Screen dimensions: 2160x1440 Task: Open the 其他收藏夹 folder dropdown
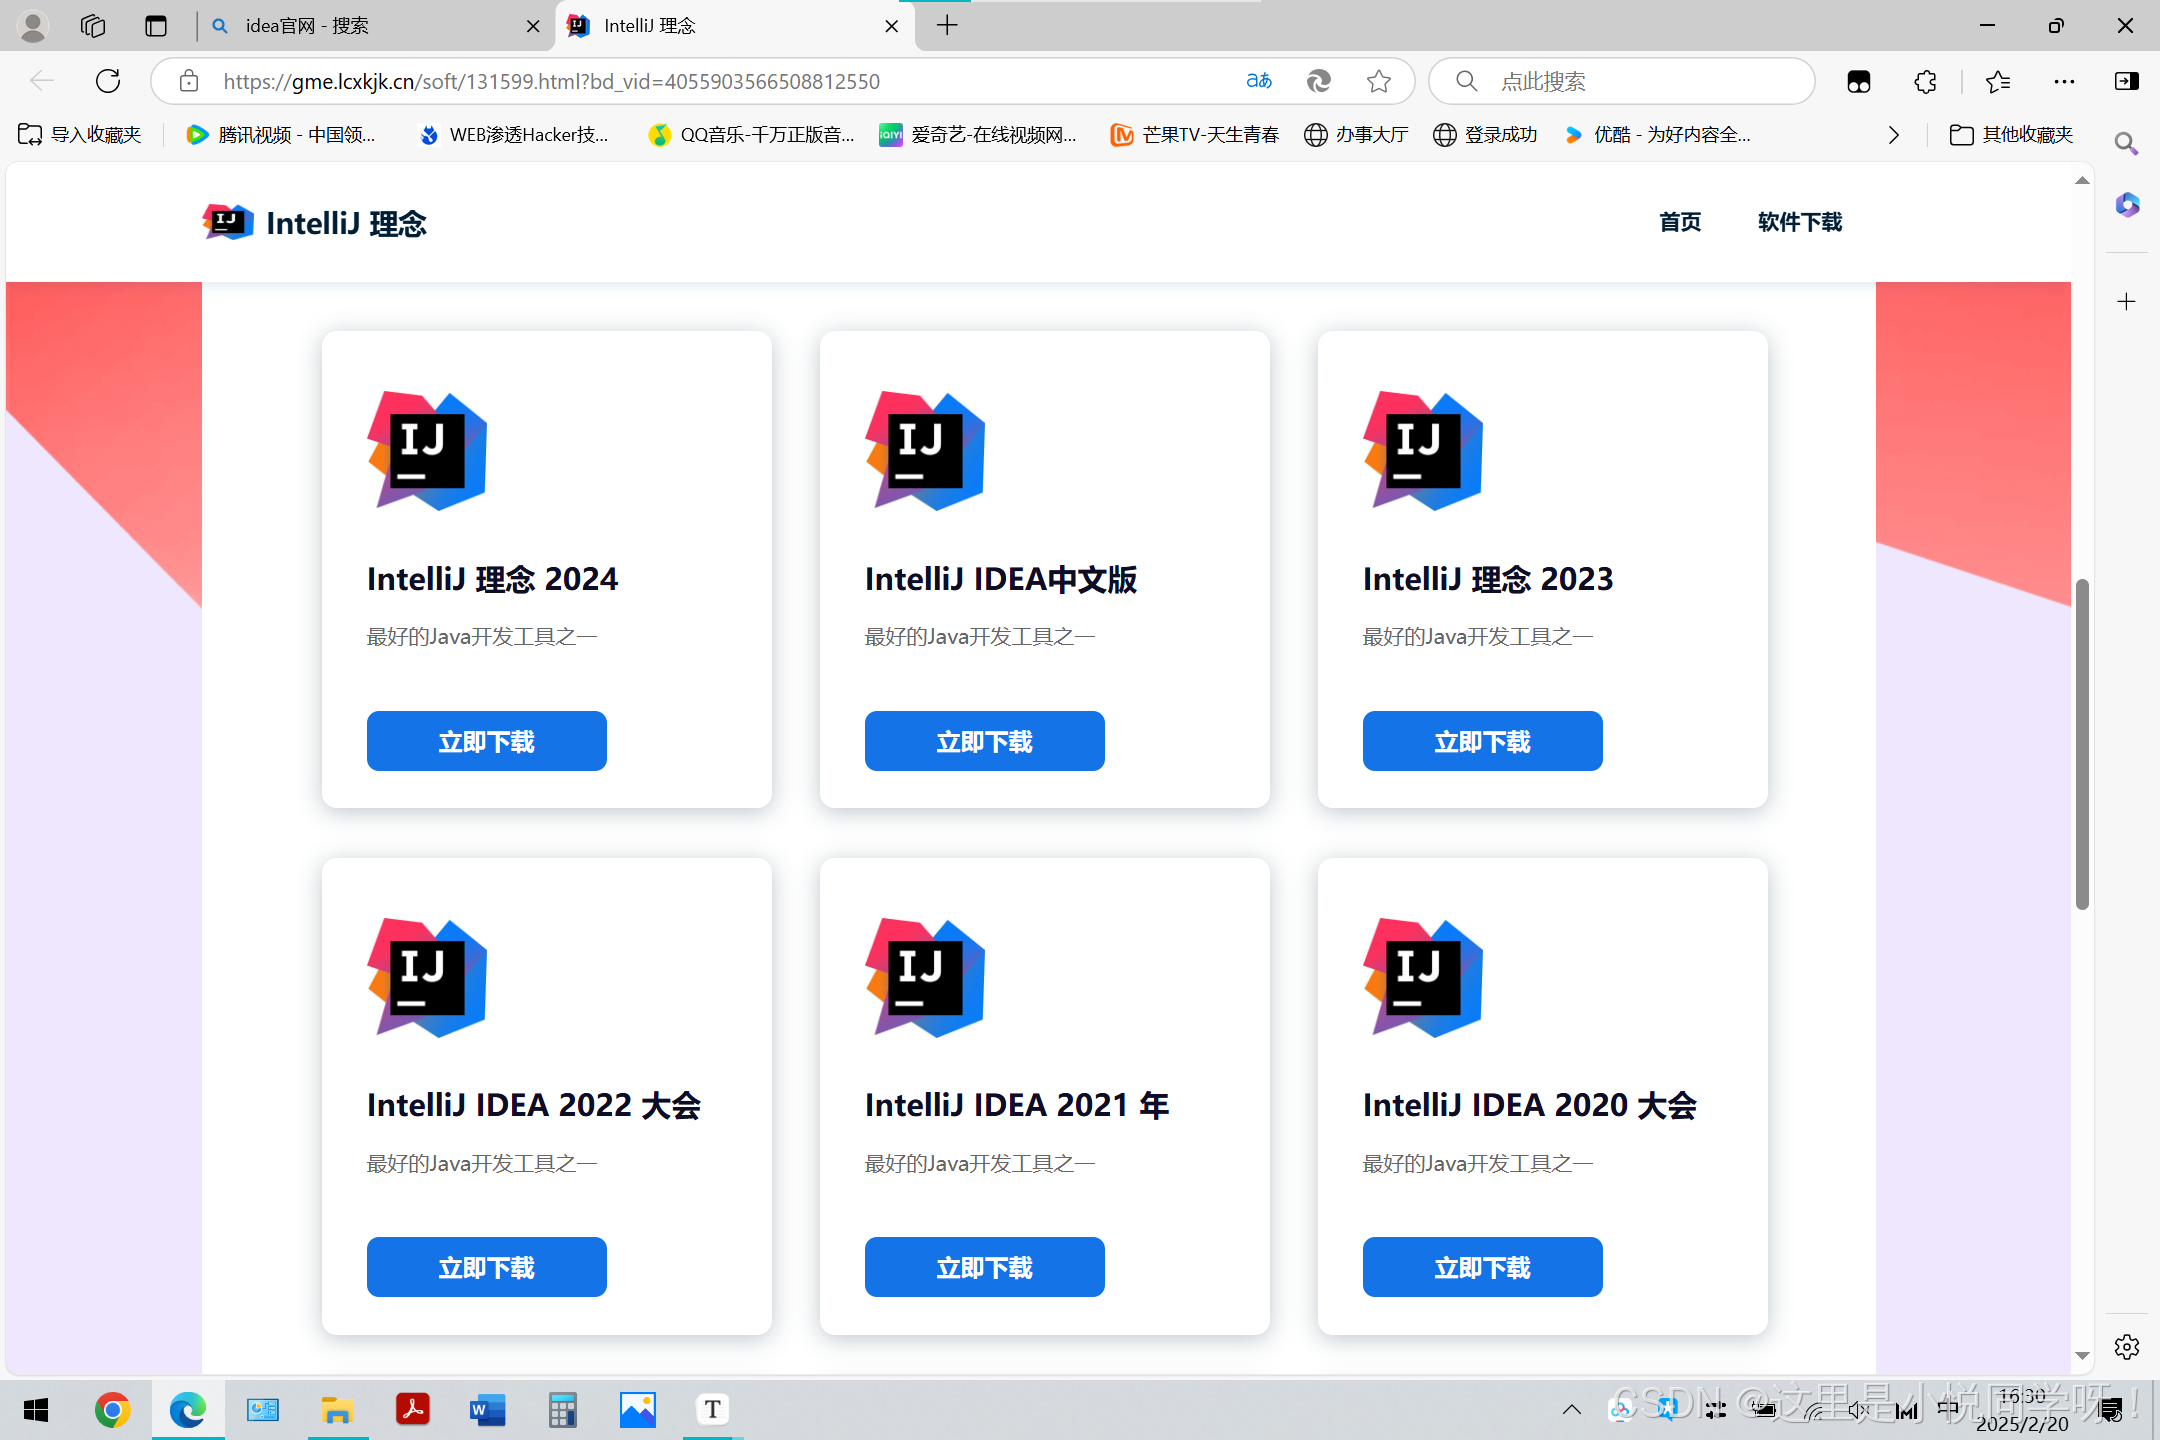click(x=2012, y=135)
